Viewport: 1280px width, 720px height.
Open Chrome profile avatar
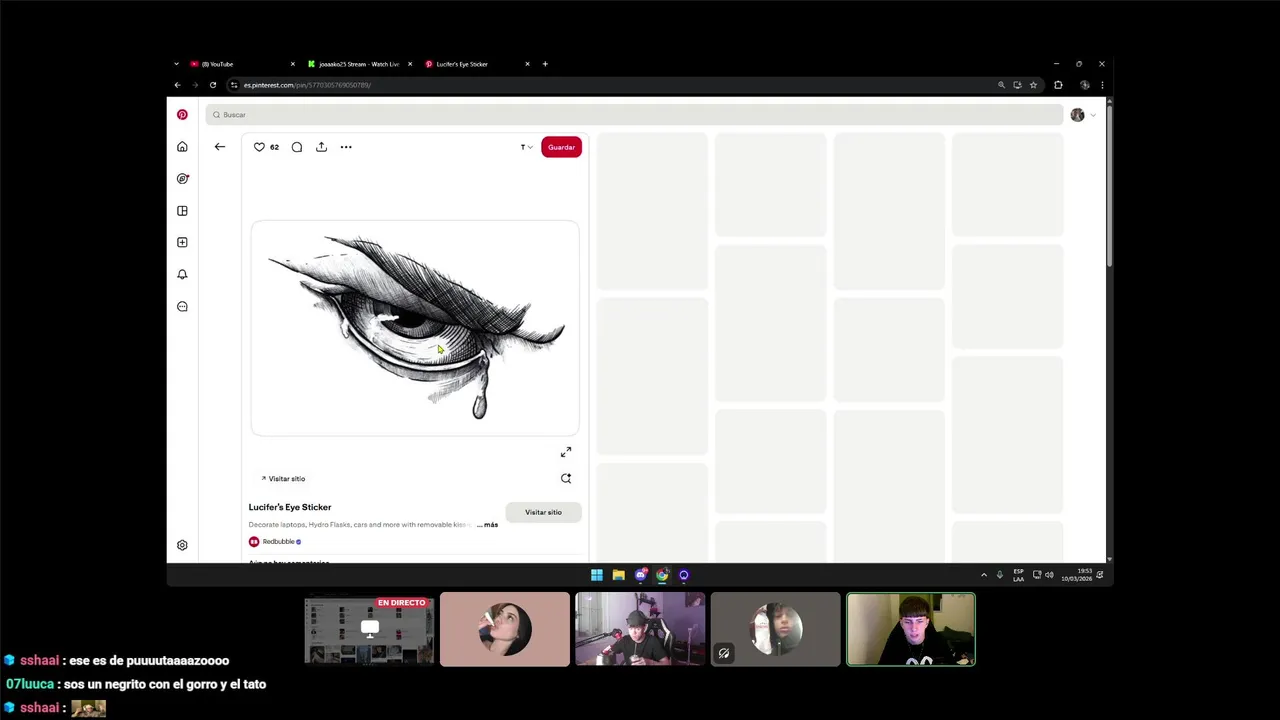coord(1085,85)
